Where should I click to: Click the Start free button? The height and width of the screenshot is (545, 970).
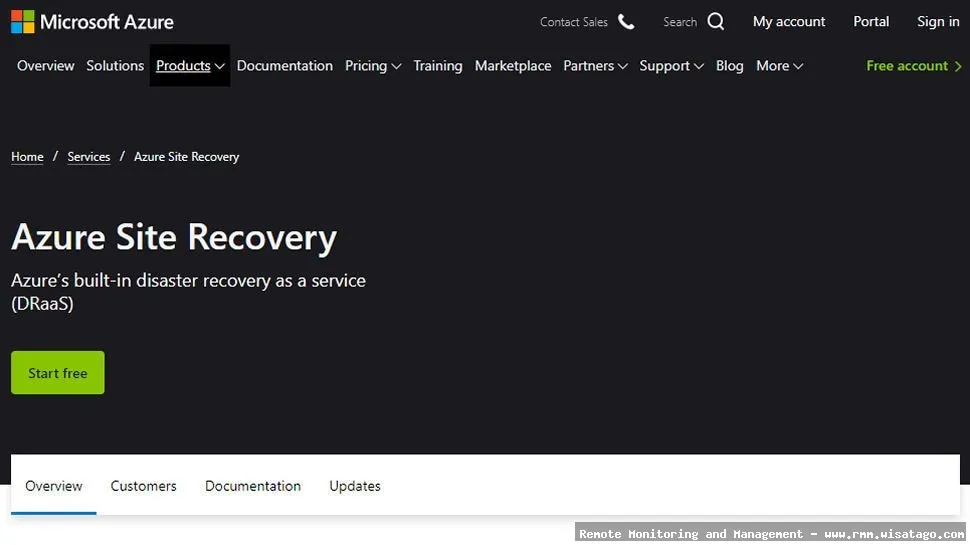[58, 372]
